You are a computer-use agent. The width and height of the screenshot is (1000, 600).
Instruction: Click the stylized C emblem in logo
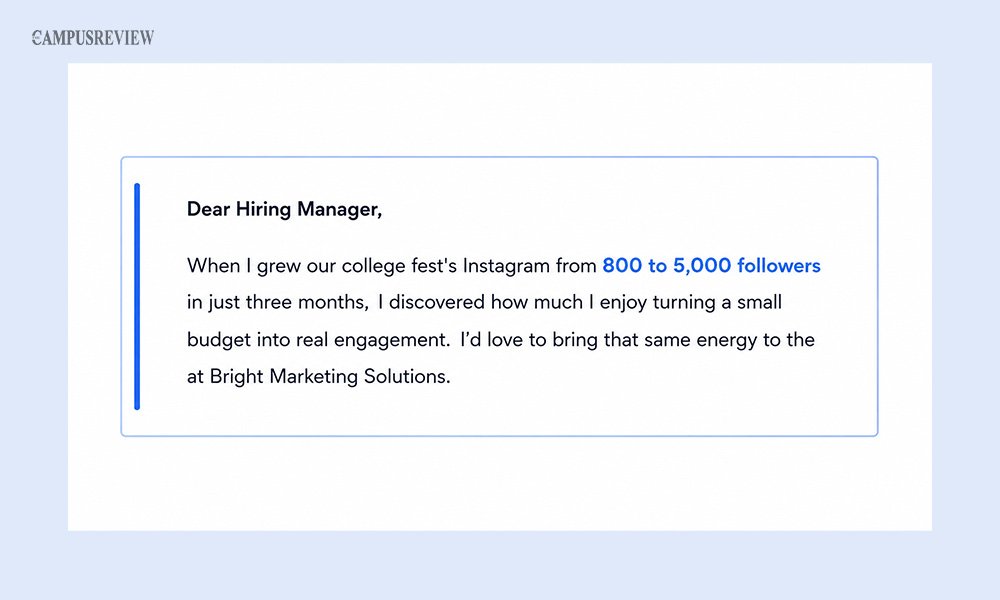click(36, 38)
